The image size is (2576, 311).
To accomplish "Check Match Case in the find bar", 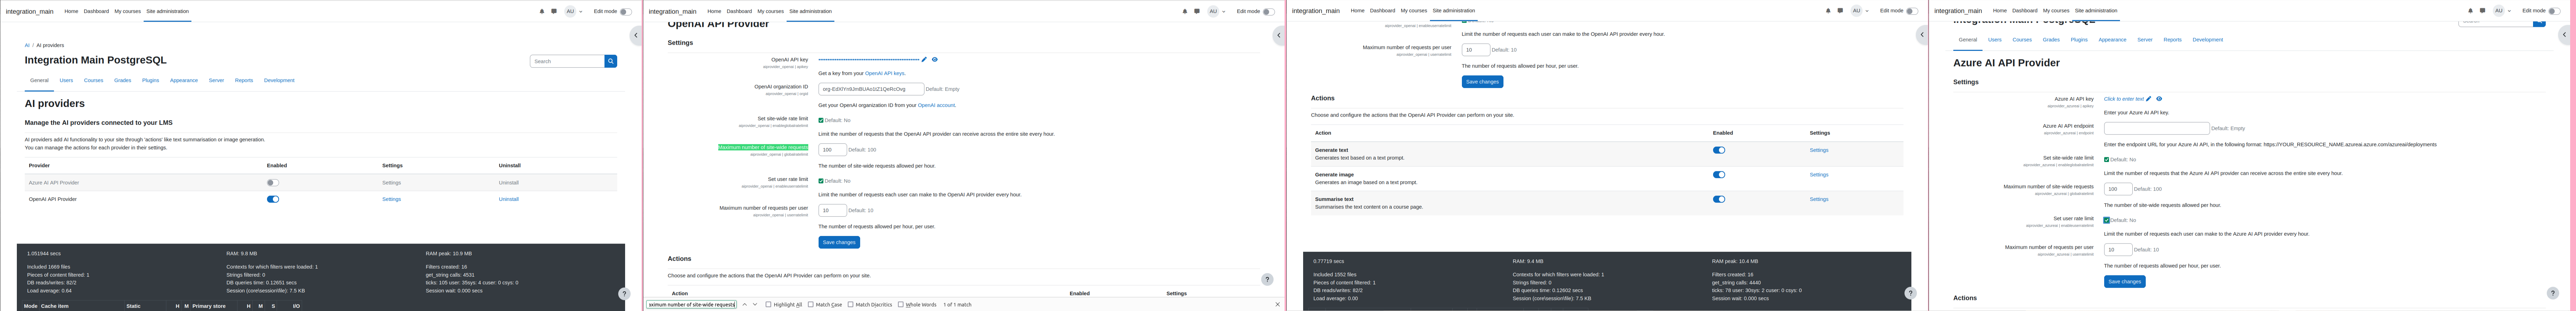I will (x=811, y=304).
